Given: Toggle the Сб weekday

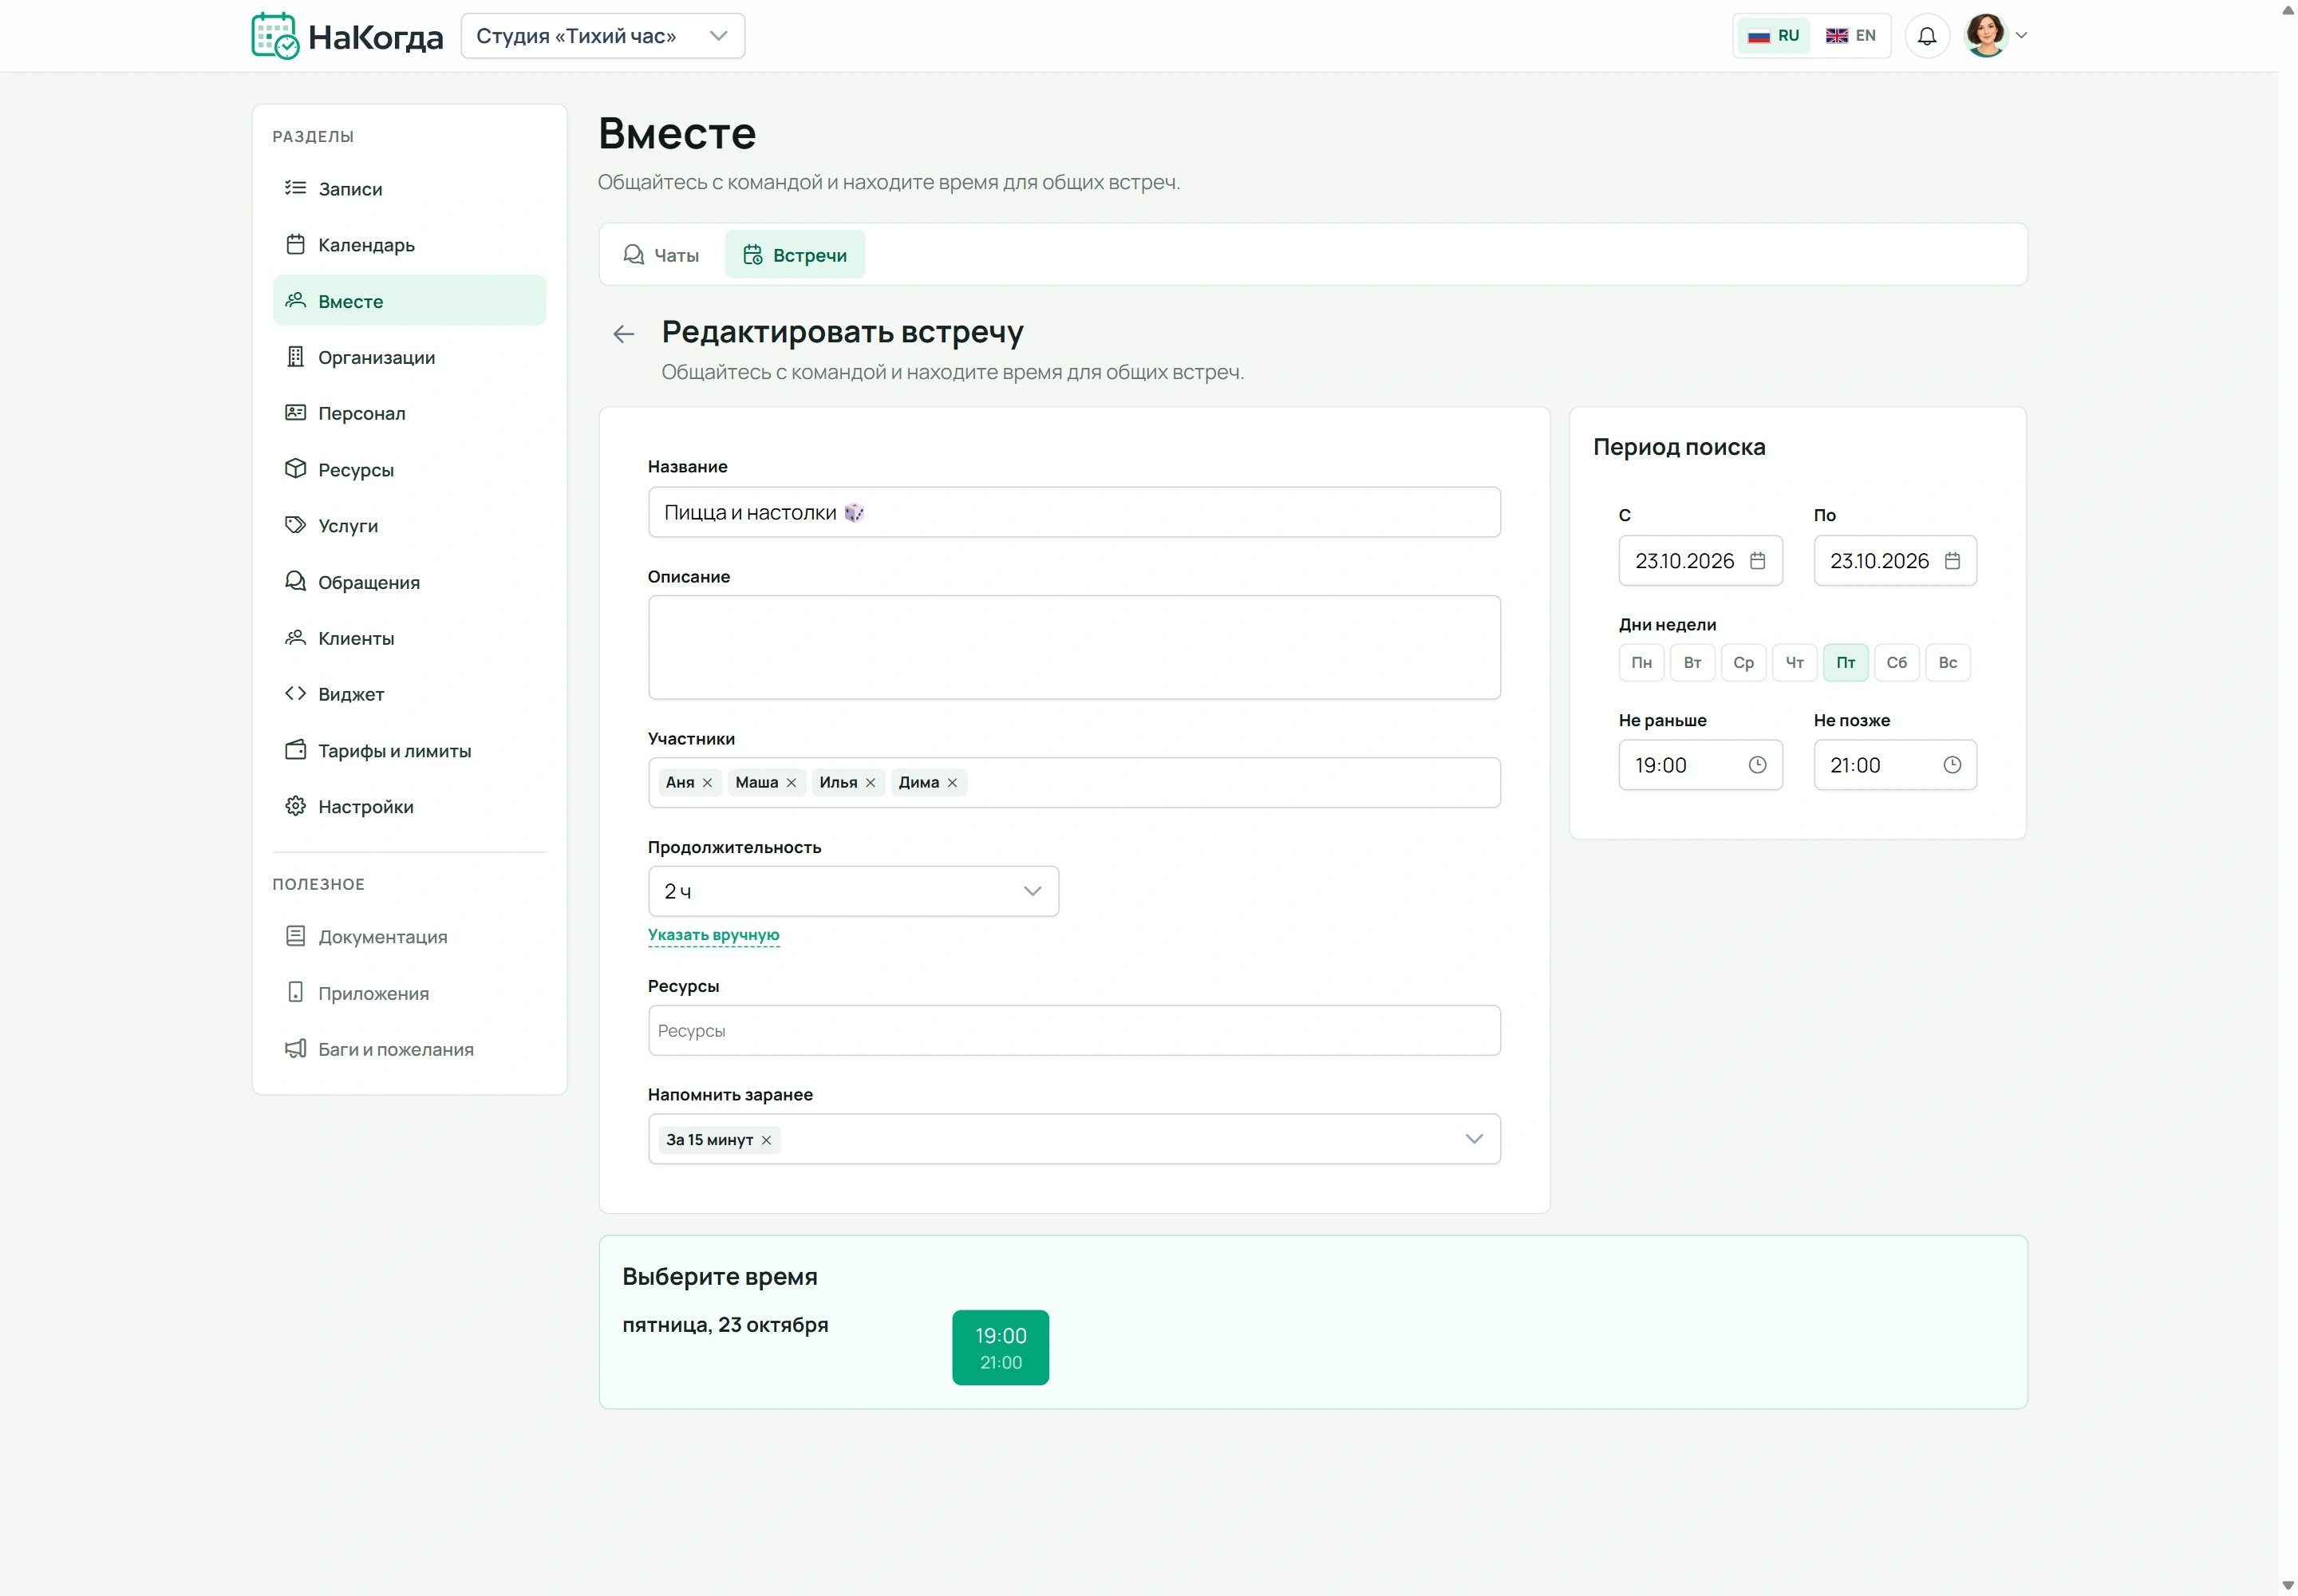Looking at the screenshot, I should [1896, 663].
